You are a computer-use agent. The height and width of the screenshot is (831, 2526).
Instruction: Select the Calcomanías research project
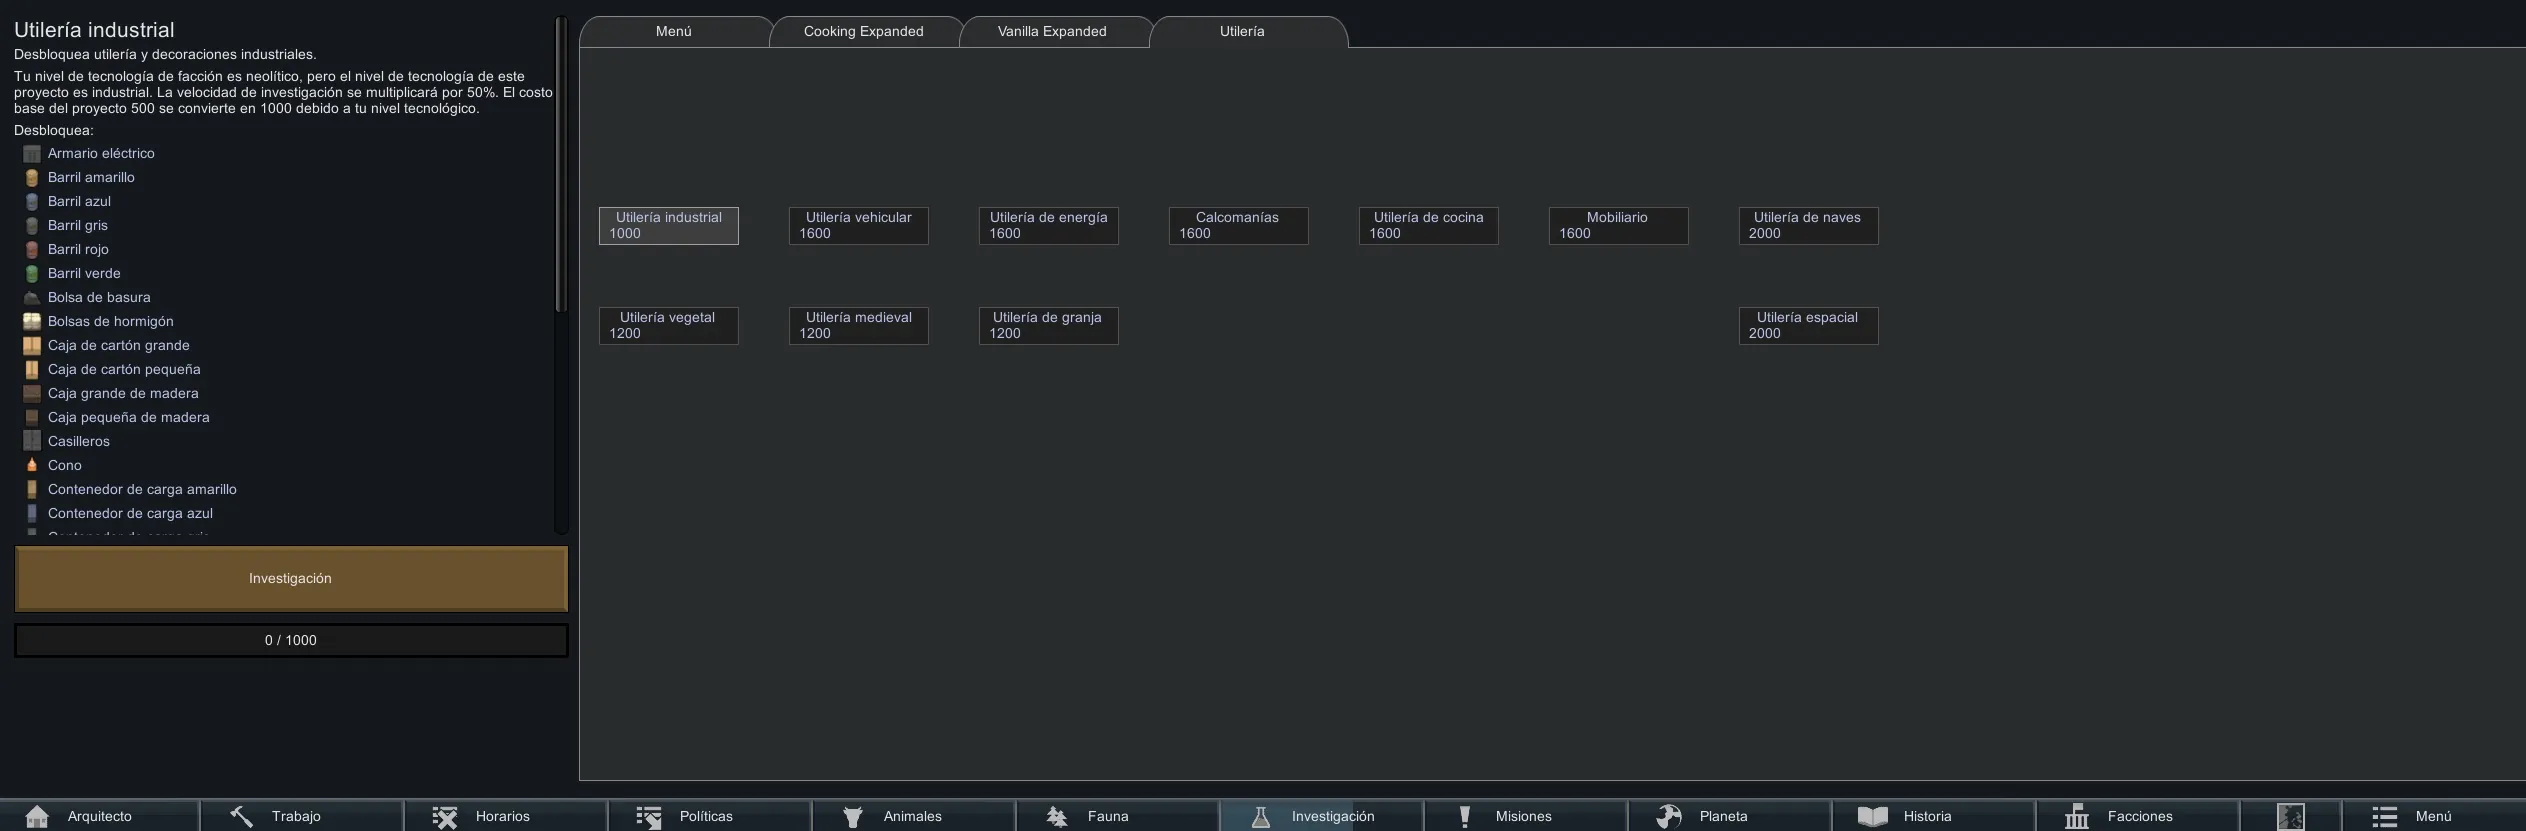pyautogui.click(x=1238, y=226)
